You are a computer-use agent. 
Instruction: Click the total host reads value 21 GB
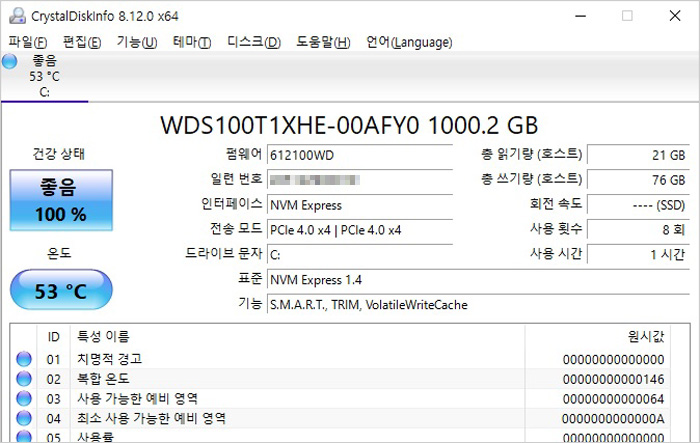tap(638, 155)
